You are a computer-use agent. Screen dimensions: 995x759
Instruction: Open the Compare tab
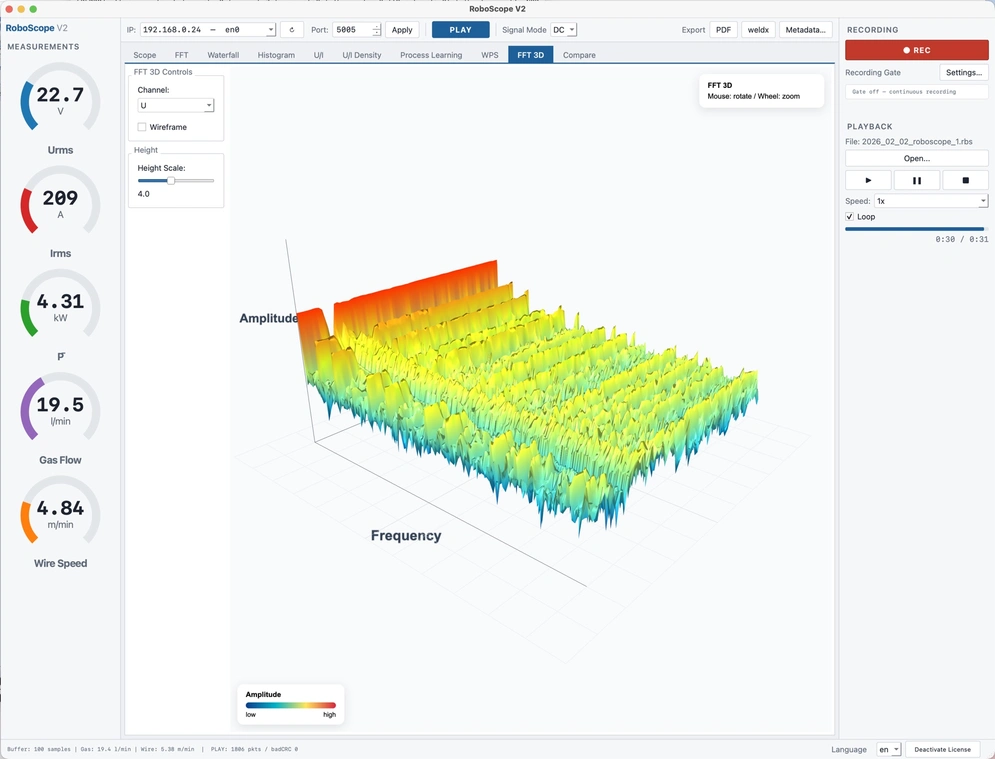coord(579,55)
